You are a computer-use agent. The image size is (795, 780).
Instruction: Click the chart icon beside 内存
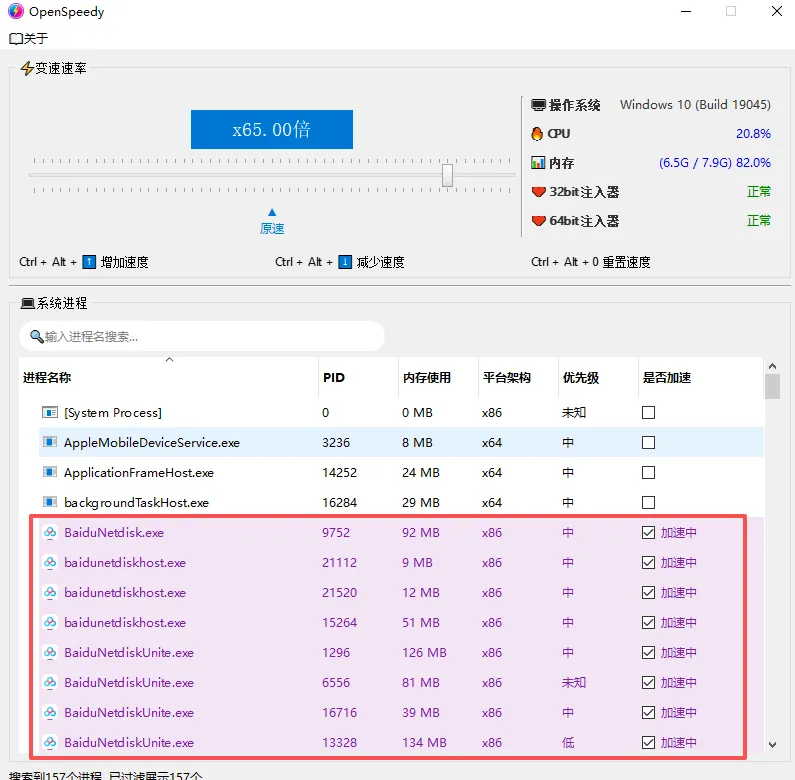[538, 163]
